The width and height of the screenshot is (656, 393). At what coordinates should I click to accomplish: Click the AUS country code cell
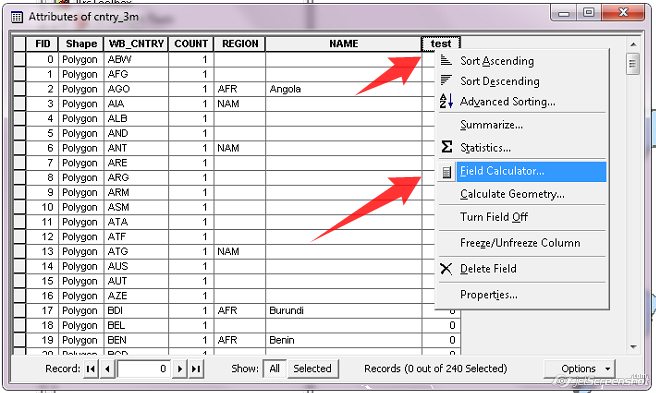pos(136,266)
